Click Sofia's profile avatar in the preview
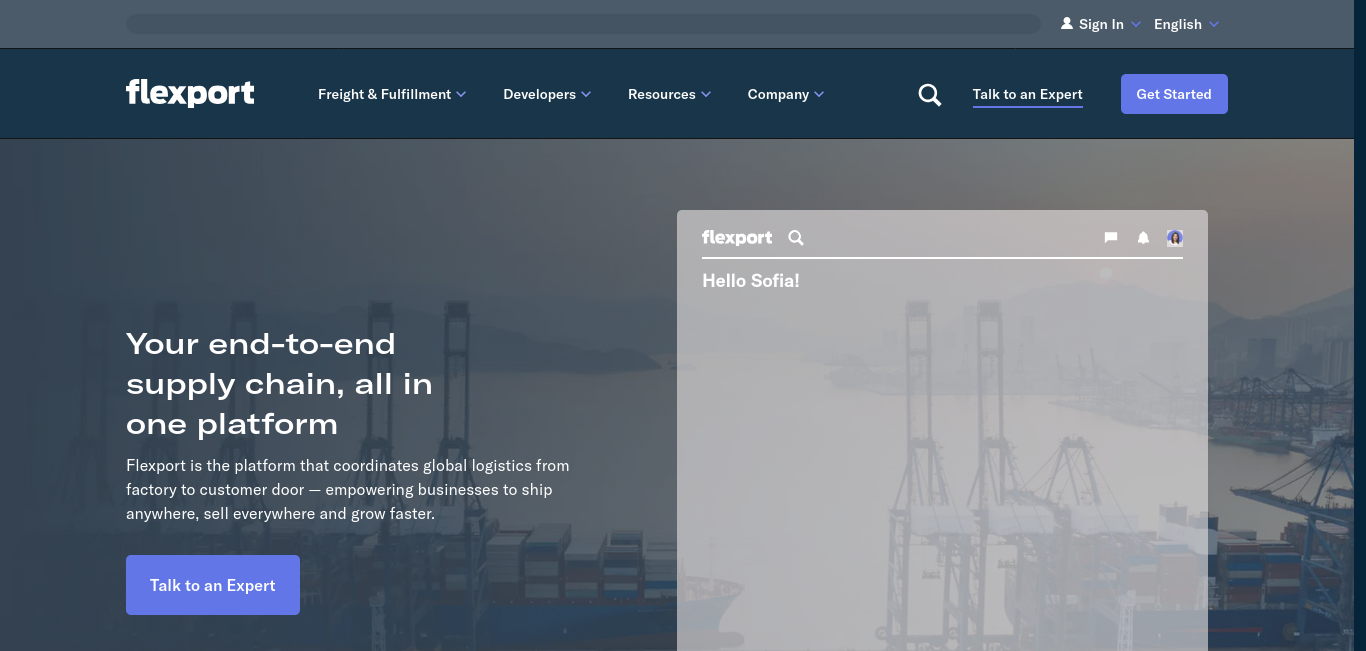The width and height of the screenshot is (1366, 651). pos(1175,238)
